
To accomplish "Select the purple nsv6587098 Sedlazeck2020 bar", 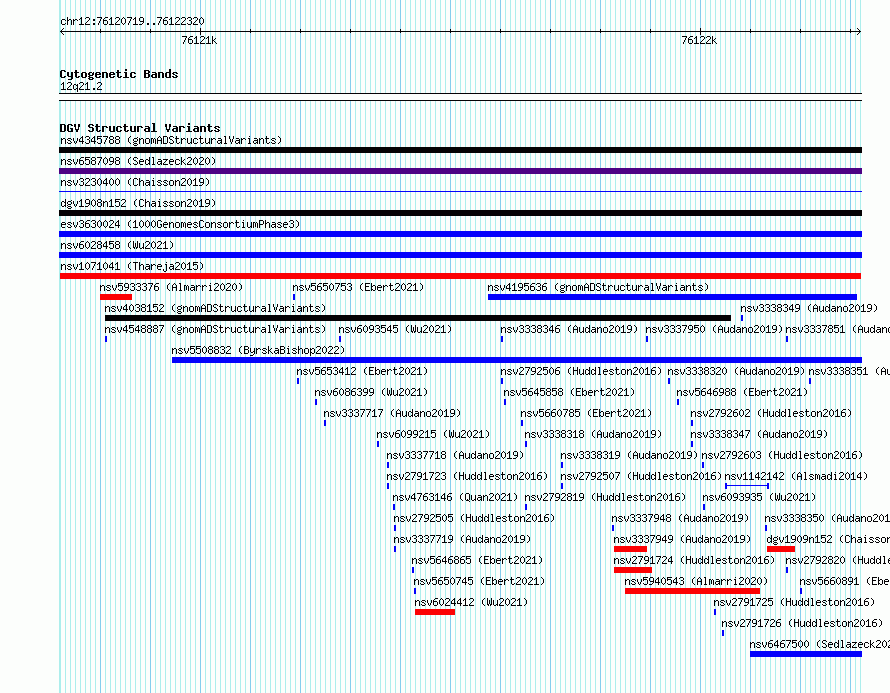I will pos(460,171).
